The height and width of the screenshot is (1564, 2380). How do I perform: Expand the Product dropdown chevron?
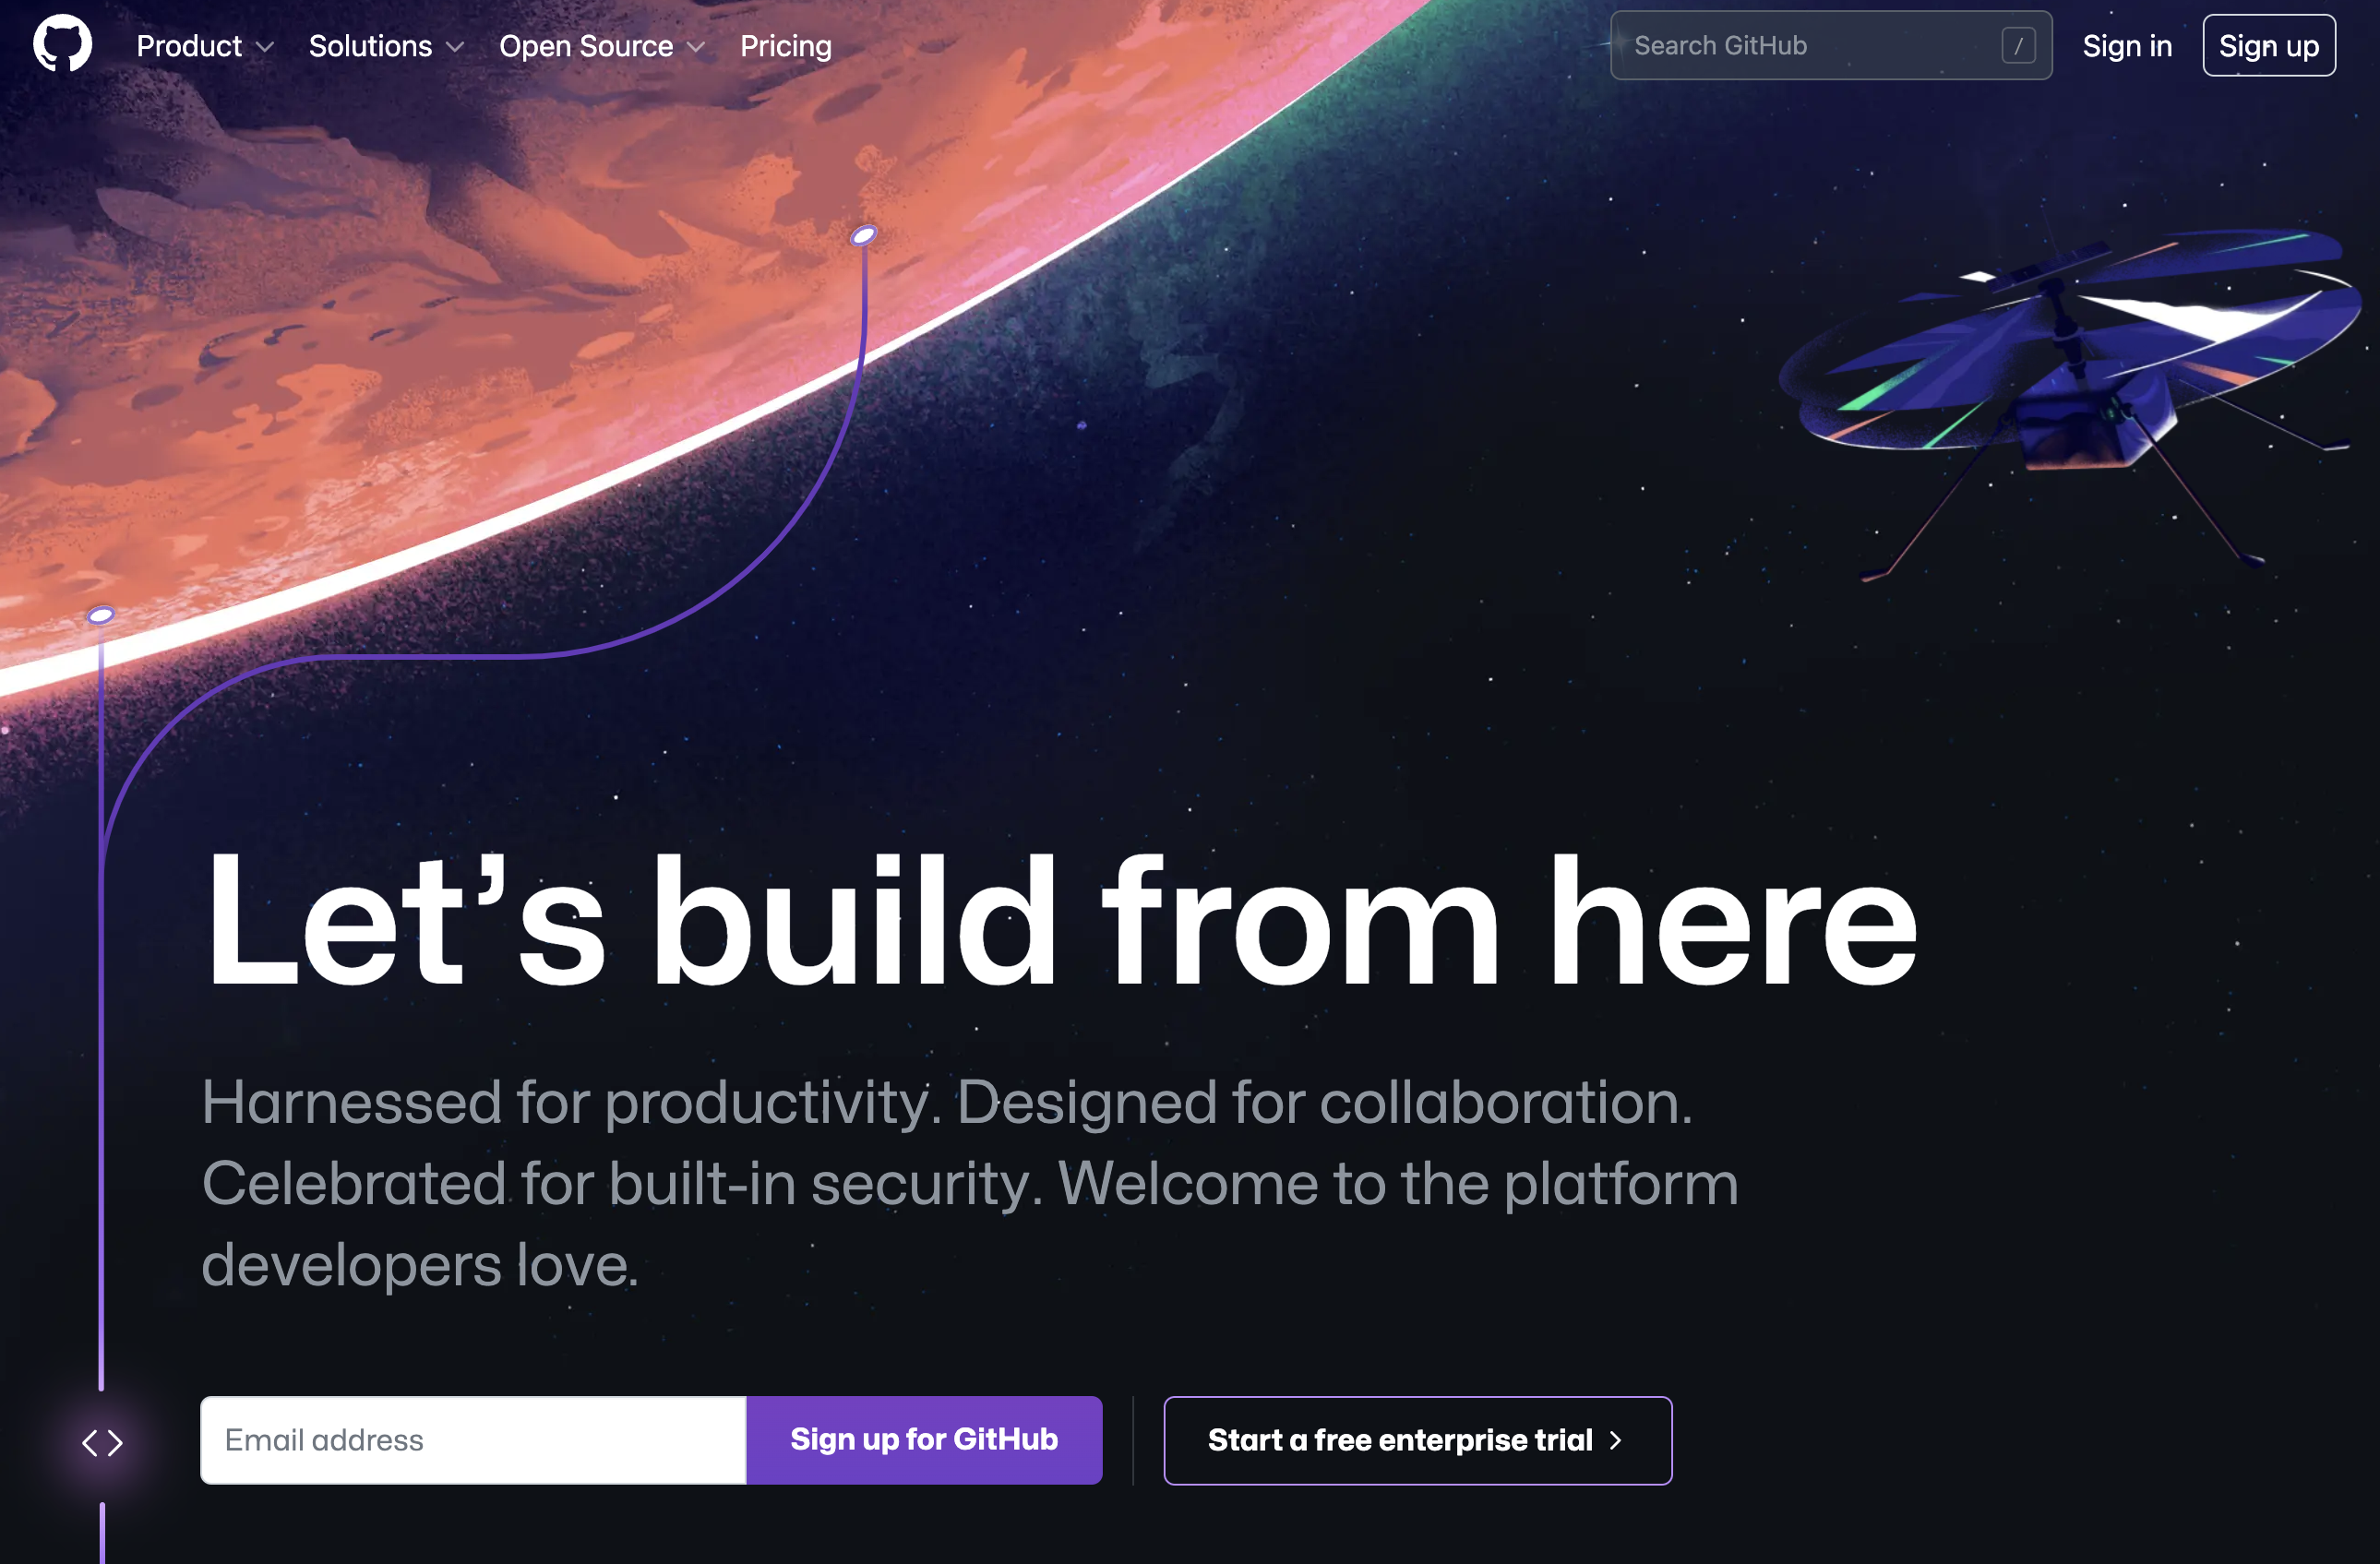(x=265, y=47)
